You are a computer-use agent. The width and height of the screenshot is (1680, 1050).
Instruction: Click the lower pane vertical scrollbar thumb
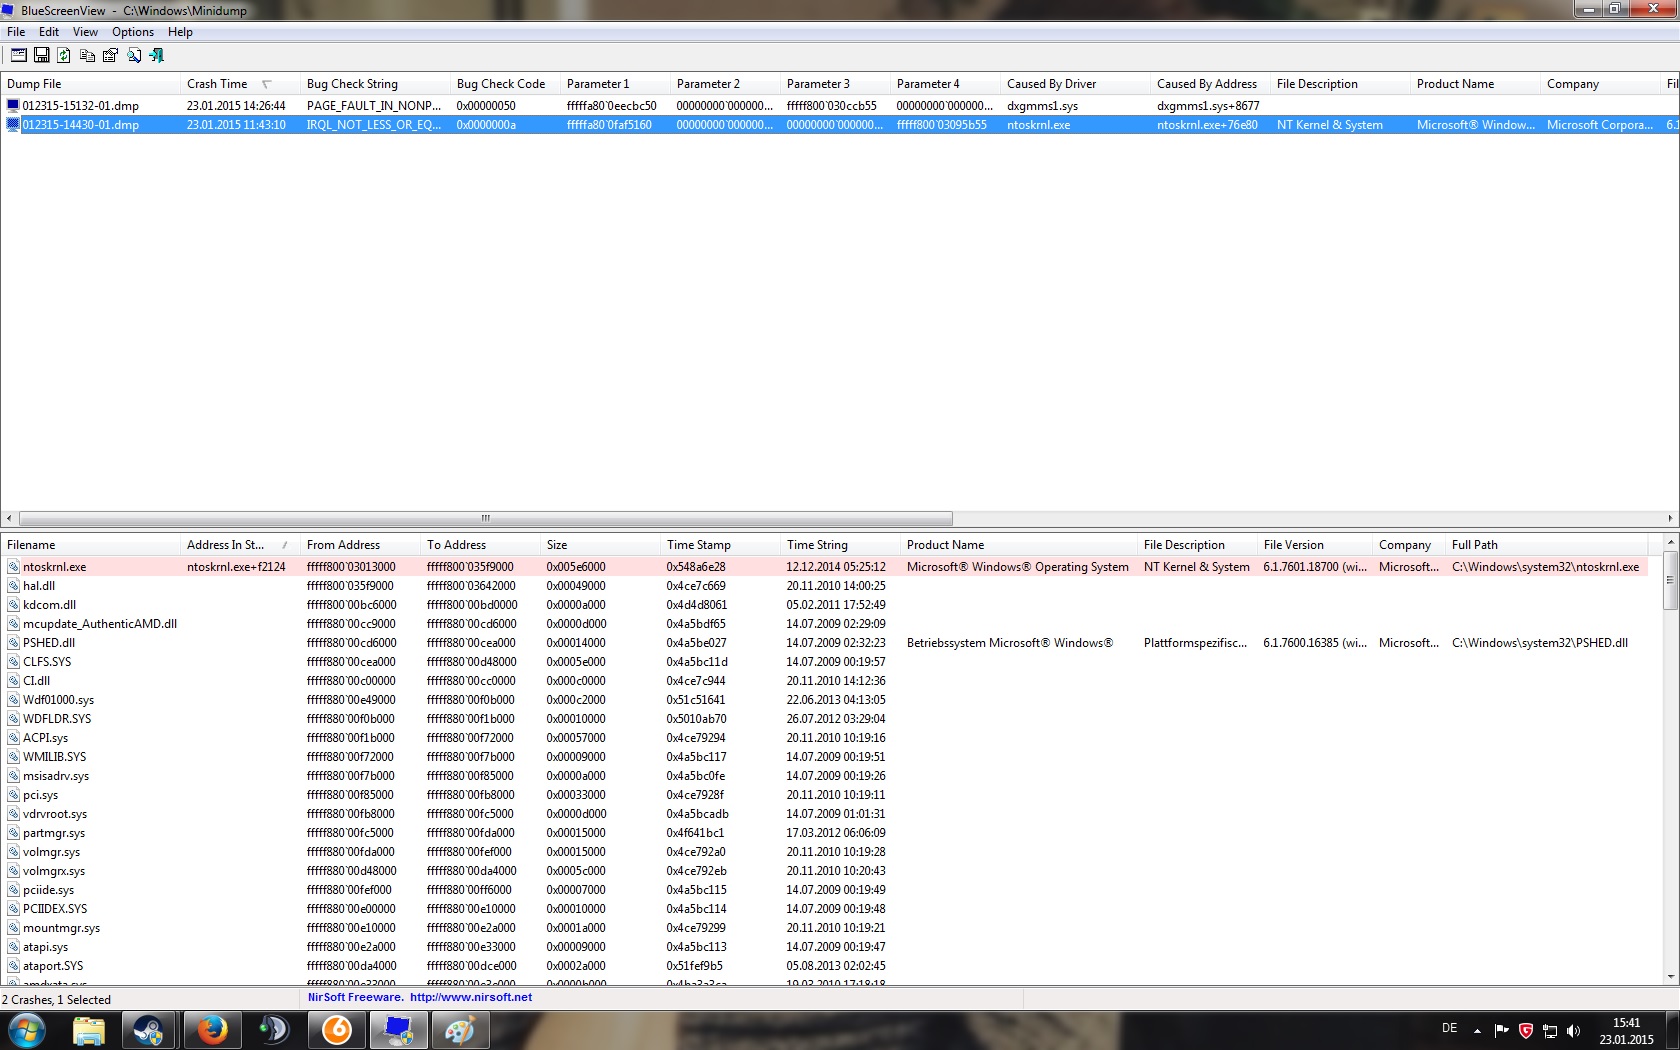click(1670, 580)
